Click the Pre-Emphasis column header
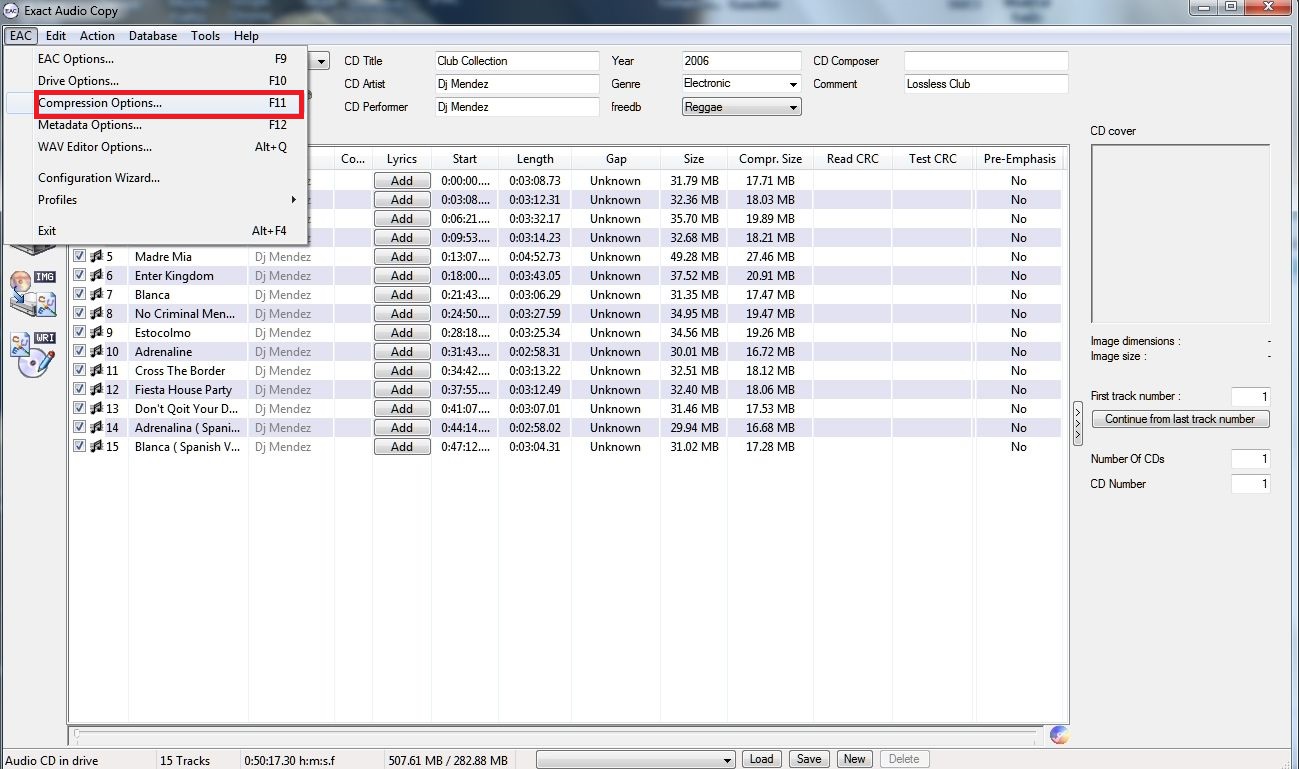Screen dimensions: 1299x769 tap(1019, 159)
